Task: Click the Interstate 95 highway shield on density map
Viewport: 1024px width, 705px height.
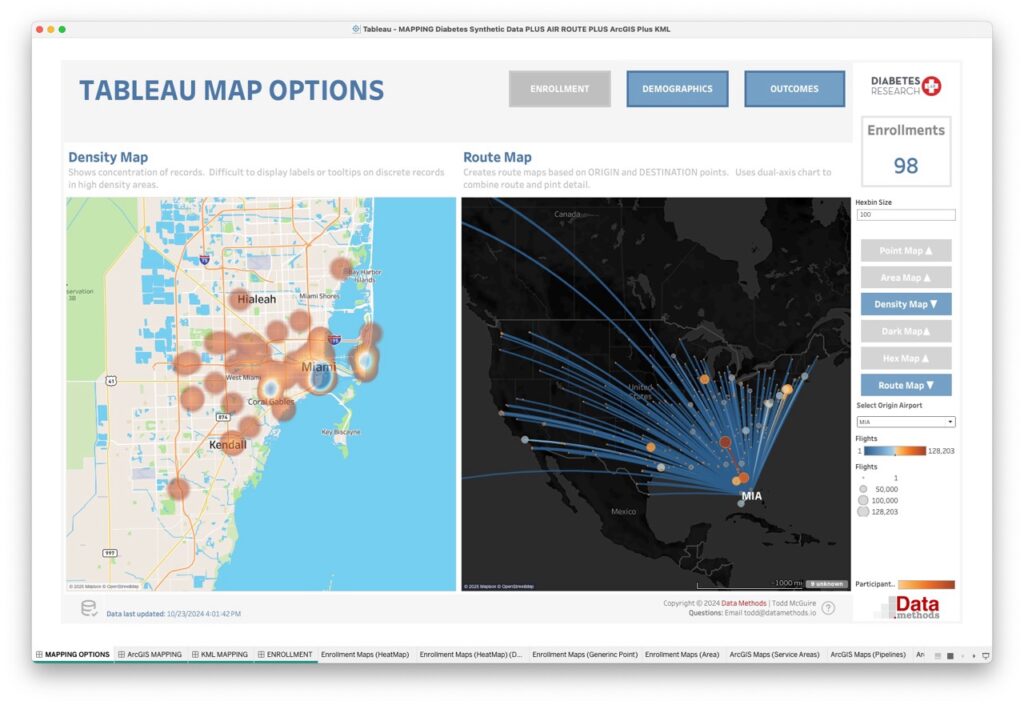Action: pos(203,259)
